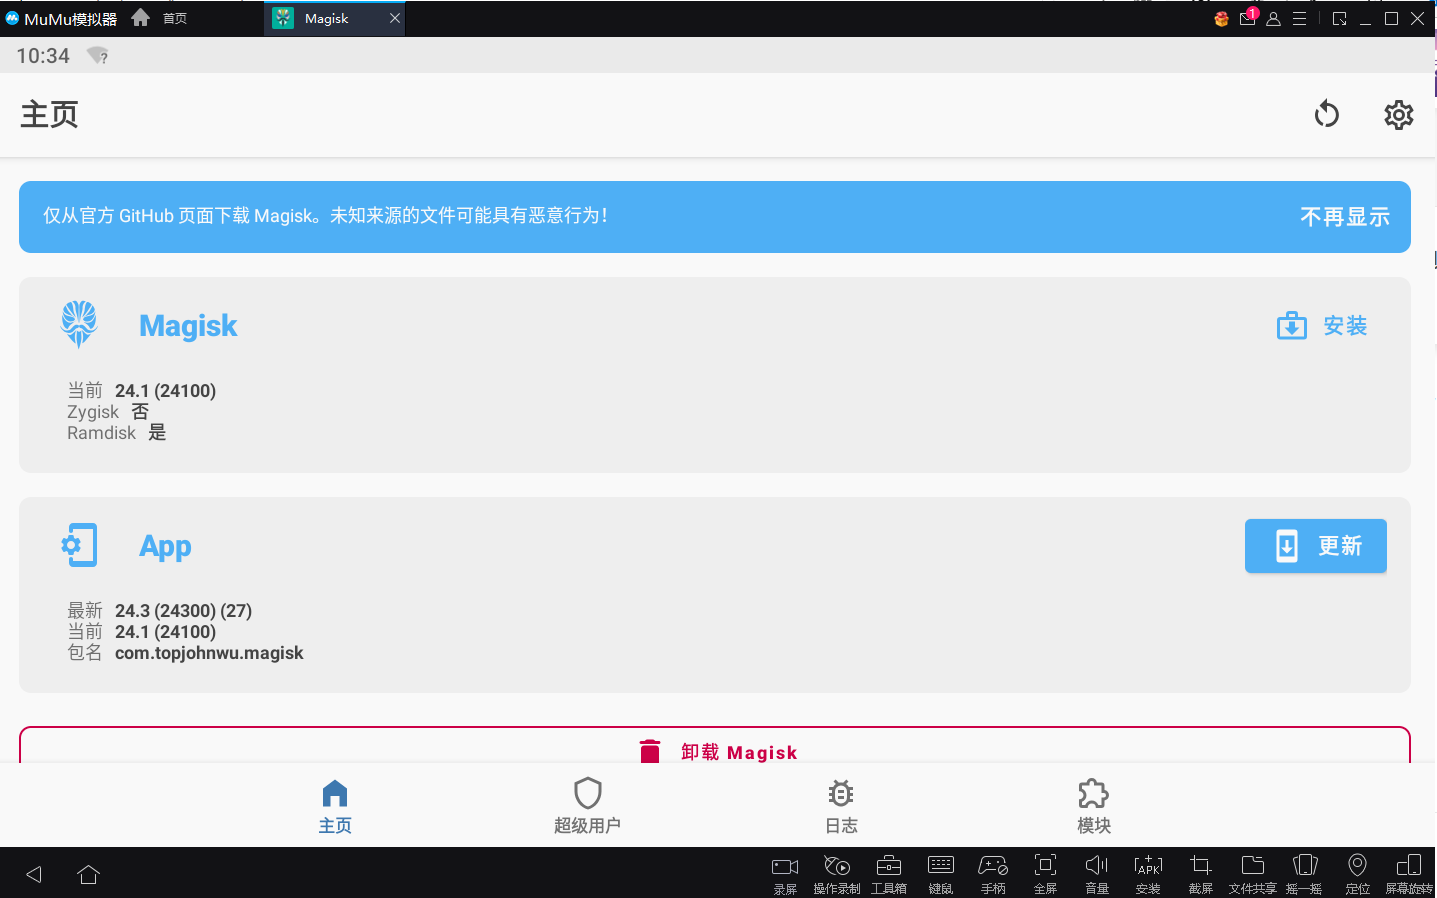
Task: Open MuMu hamburger menu
Action: 1299,18
